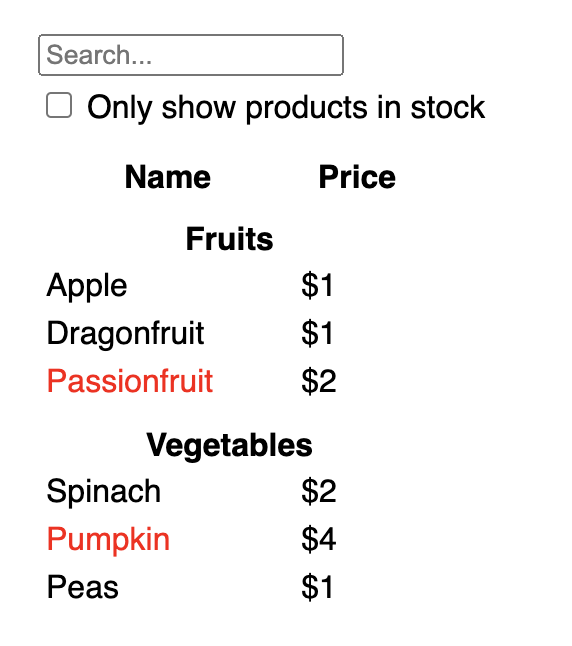The image size is (572, 646).
Task: Select the Dragonfruit product name
Action: pyautogui.click(x=125, y=333)
